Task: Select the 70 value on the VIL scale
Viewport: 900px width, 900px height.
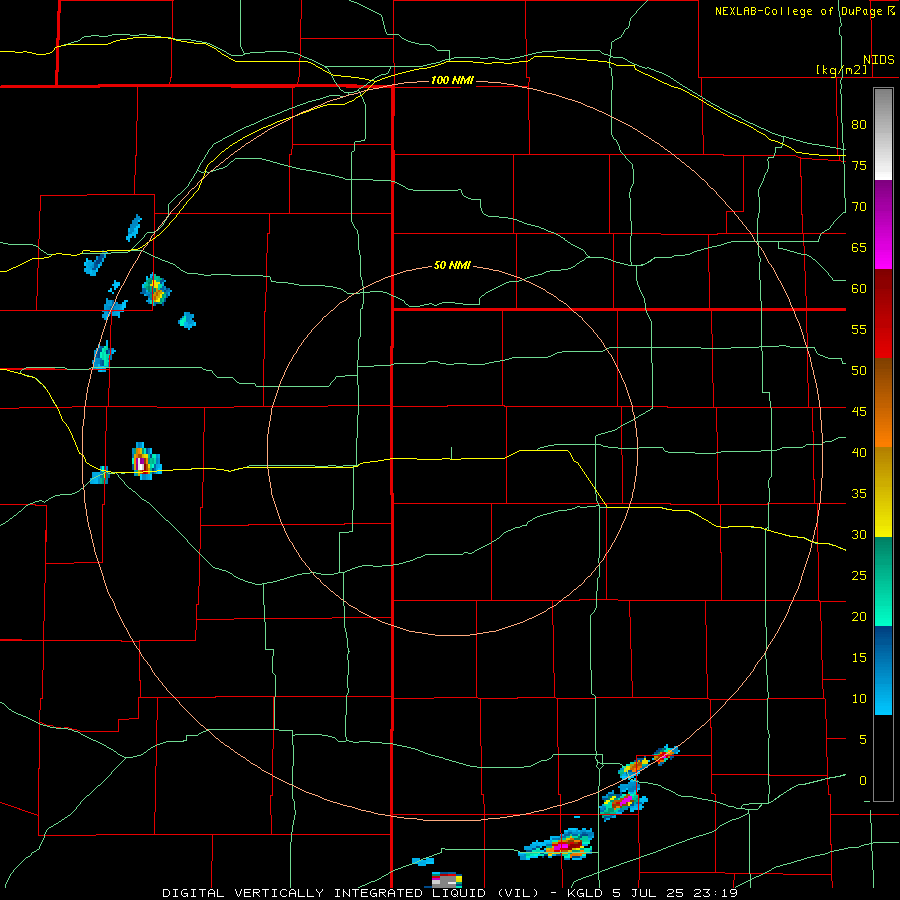Action: coord(859,207)
